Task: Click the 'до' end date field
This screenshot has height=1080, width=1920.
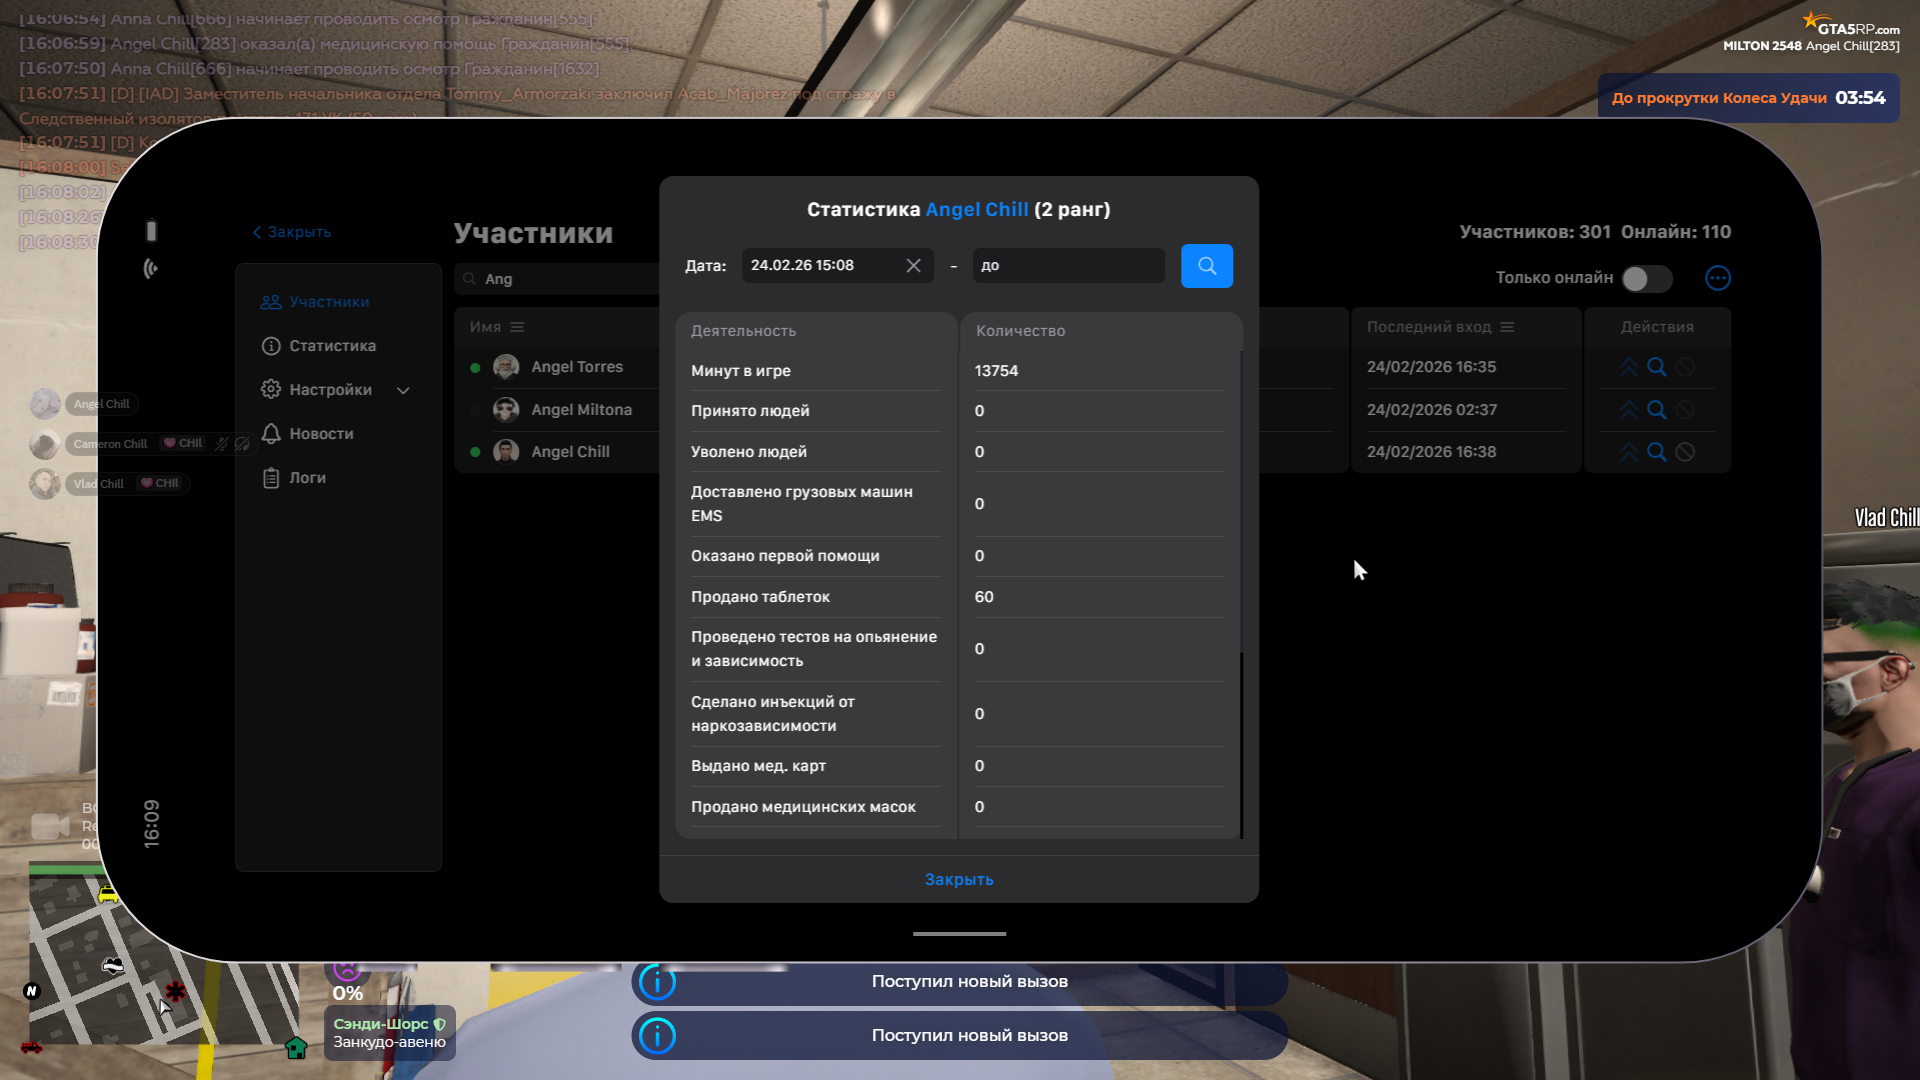Action: click(1067, 266)
